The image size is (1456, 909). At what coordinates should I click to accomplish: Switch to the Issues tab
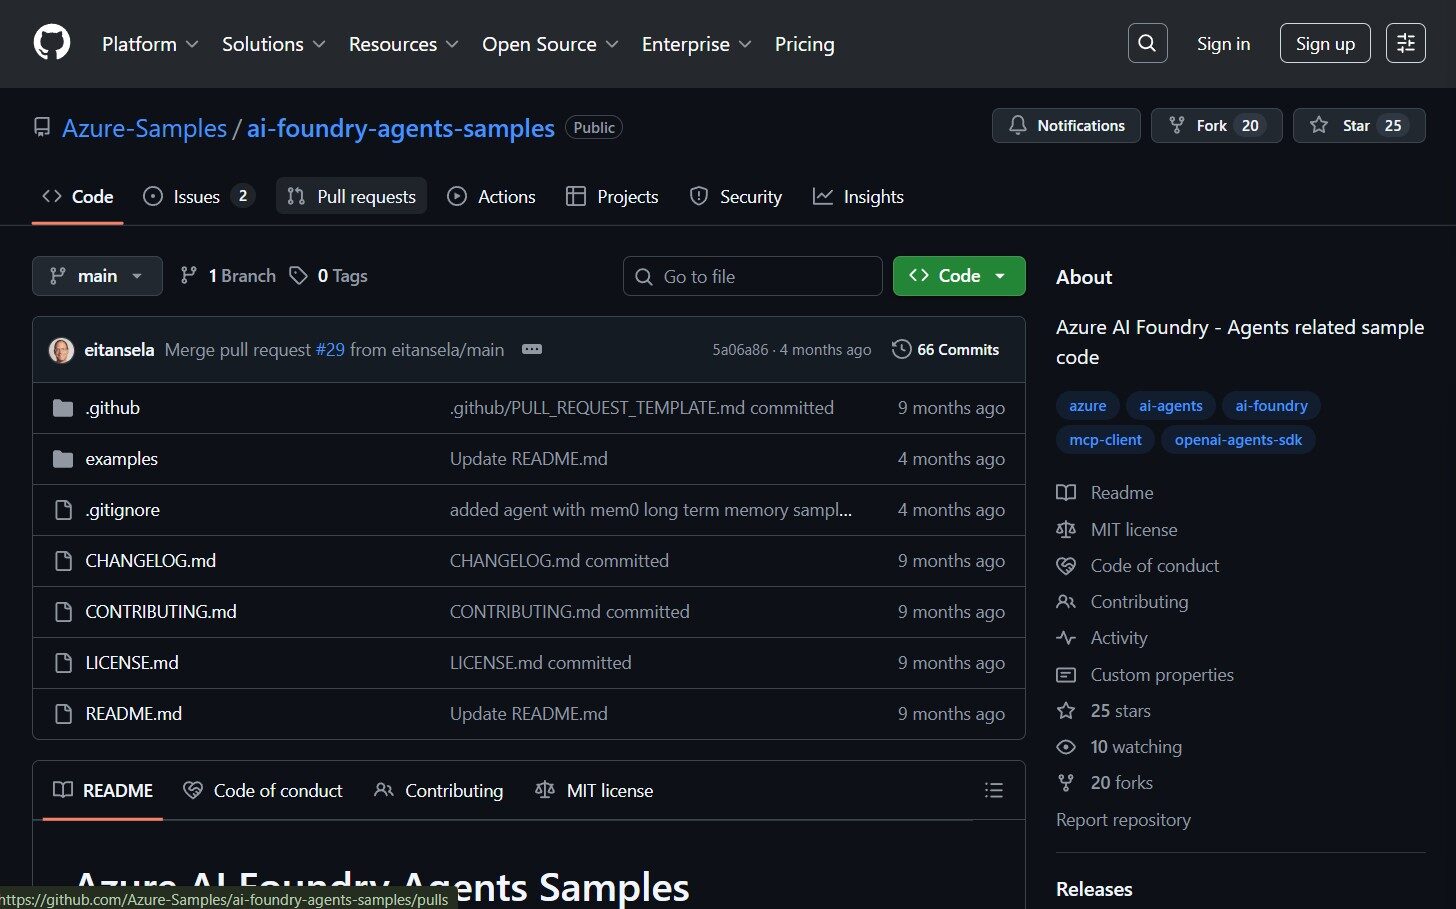(197, 197)
